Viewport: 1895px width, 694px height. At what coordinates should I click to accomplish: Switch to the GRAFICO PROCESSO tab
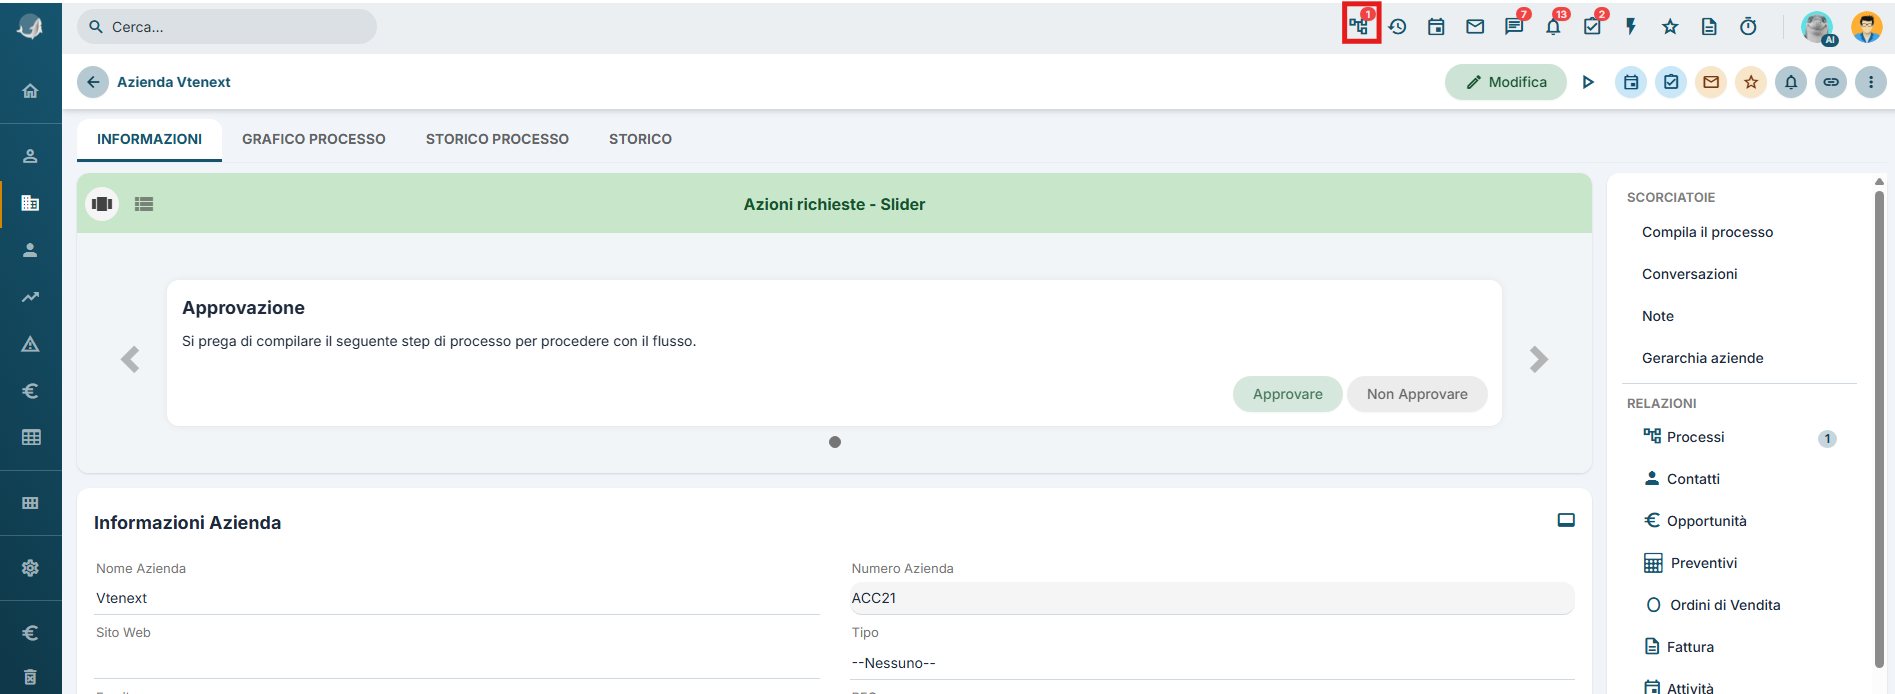[314, 139]
